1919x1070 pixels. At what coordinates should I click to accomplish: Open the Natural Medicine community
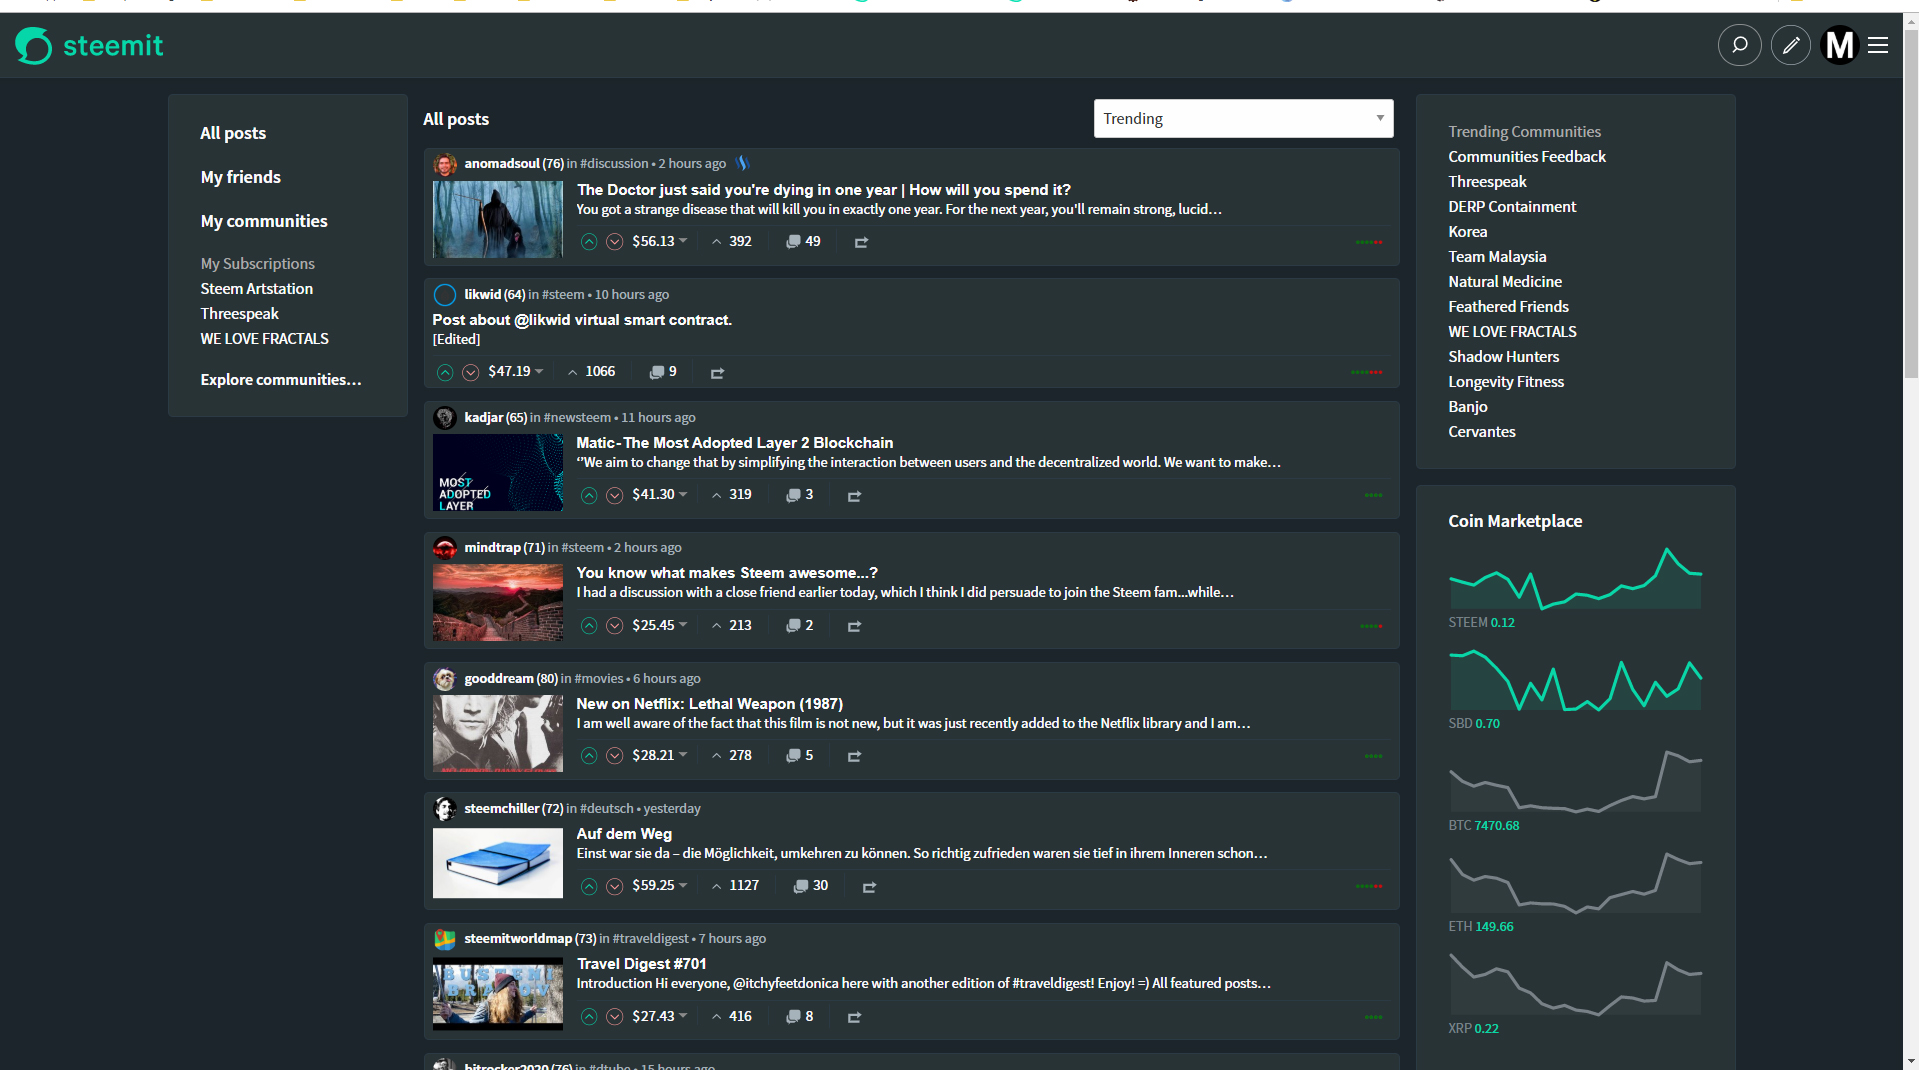1505,282
